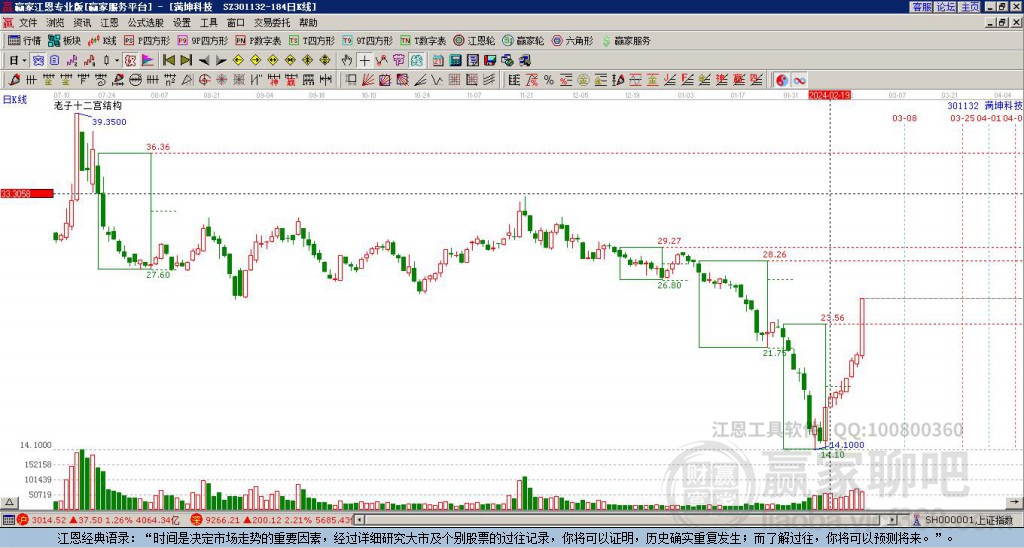The height and width of the screenshot is (548, 1024).
Task: Click the yellow diamond left-arrow icon
Action: (x=238, y=61)
